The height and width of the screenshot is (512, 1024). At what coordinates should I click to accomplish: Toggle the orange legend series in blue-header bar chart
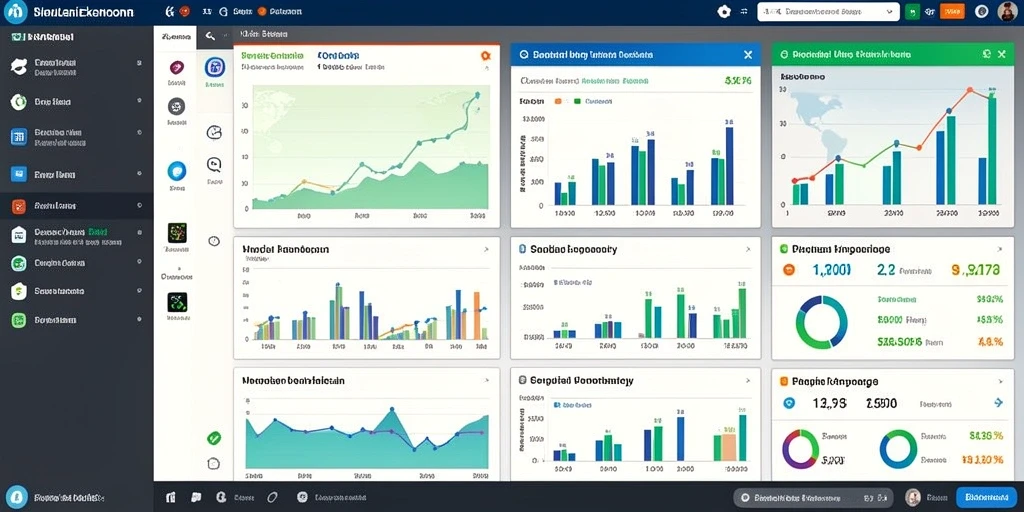pyautogui.click(x=558, y=101)
